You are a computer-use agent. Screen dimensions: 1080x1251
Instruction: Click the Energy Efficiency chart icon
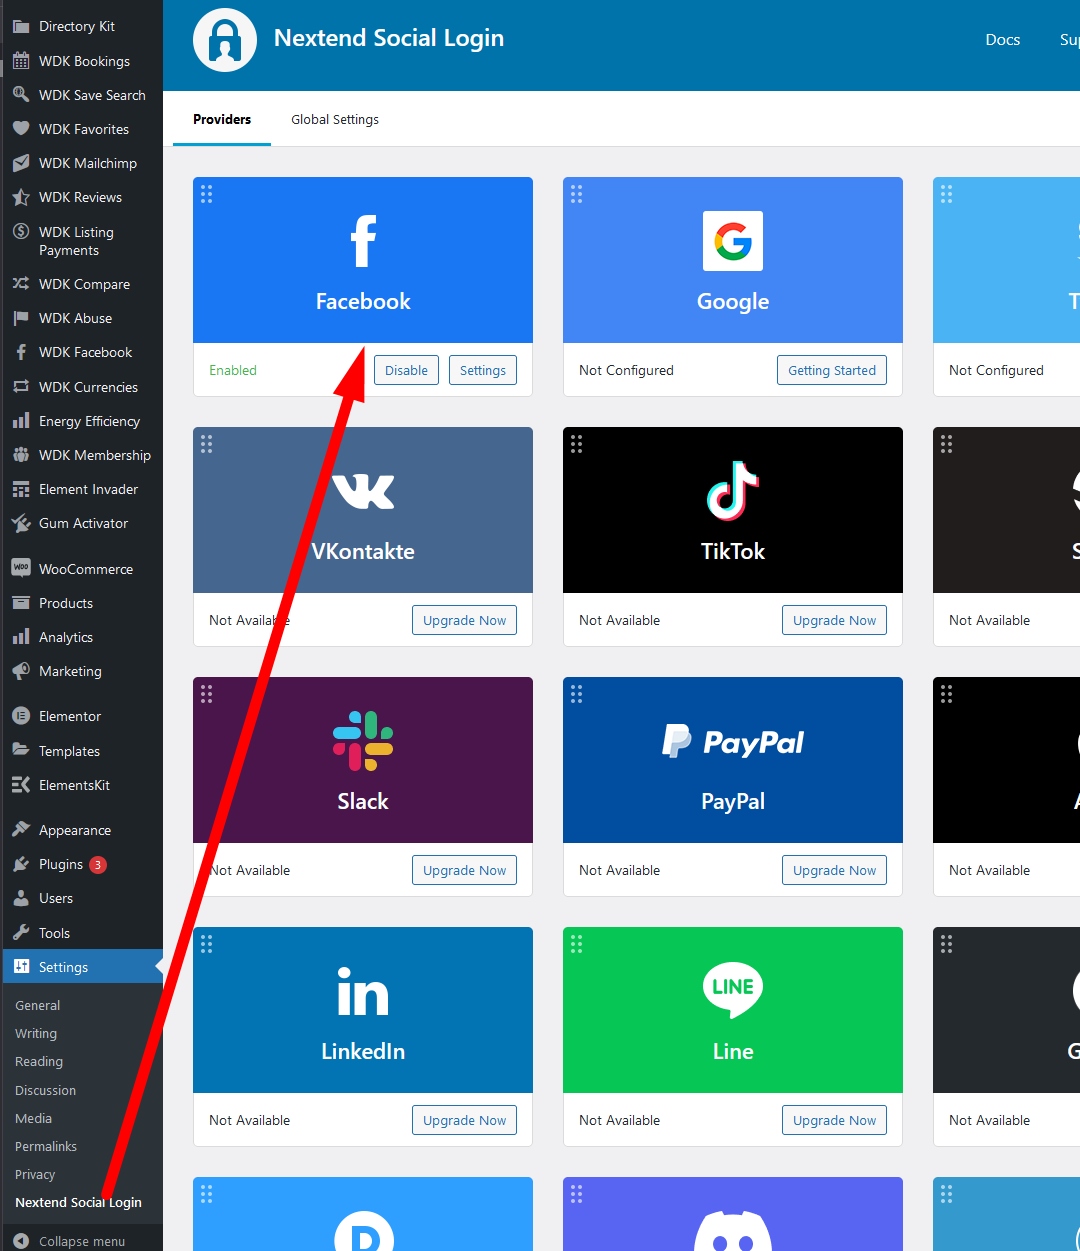[x=21, y=421]
